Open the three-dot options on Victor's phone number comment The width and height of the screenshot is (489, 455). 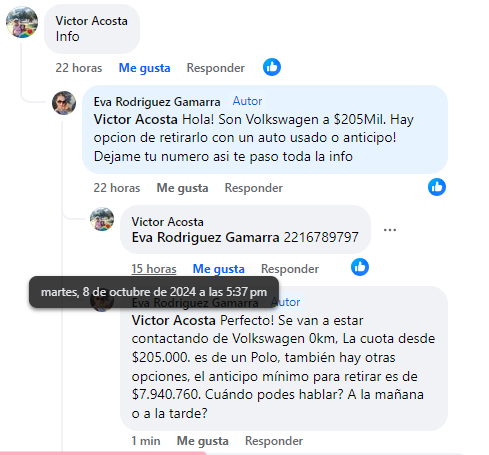[390, 230]
